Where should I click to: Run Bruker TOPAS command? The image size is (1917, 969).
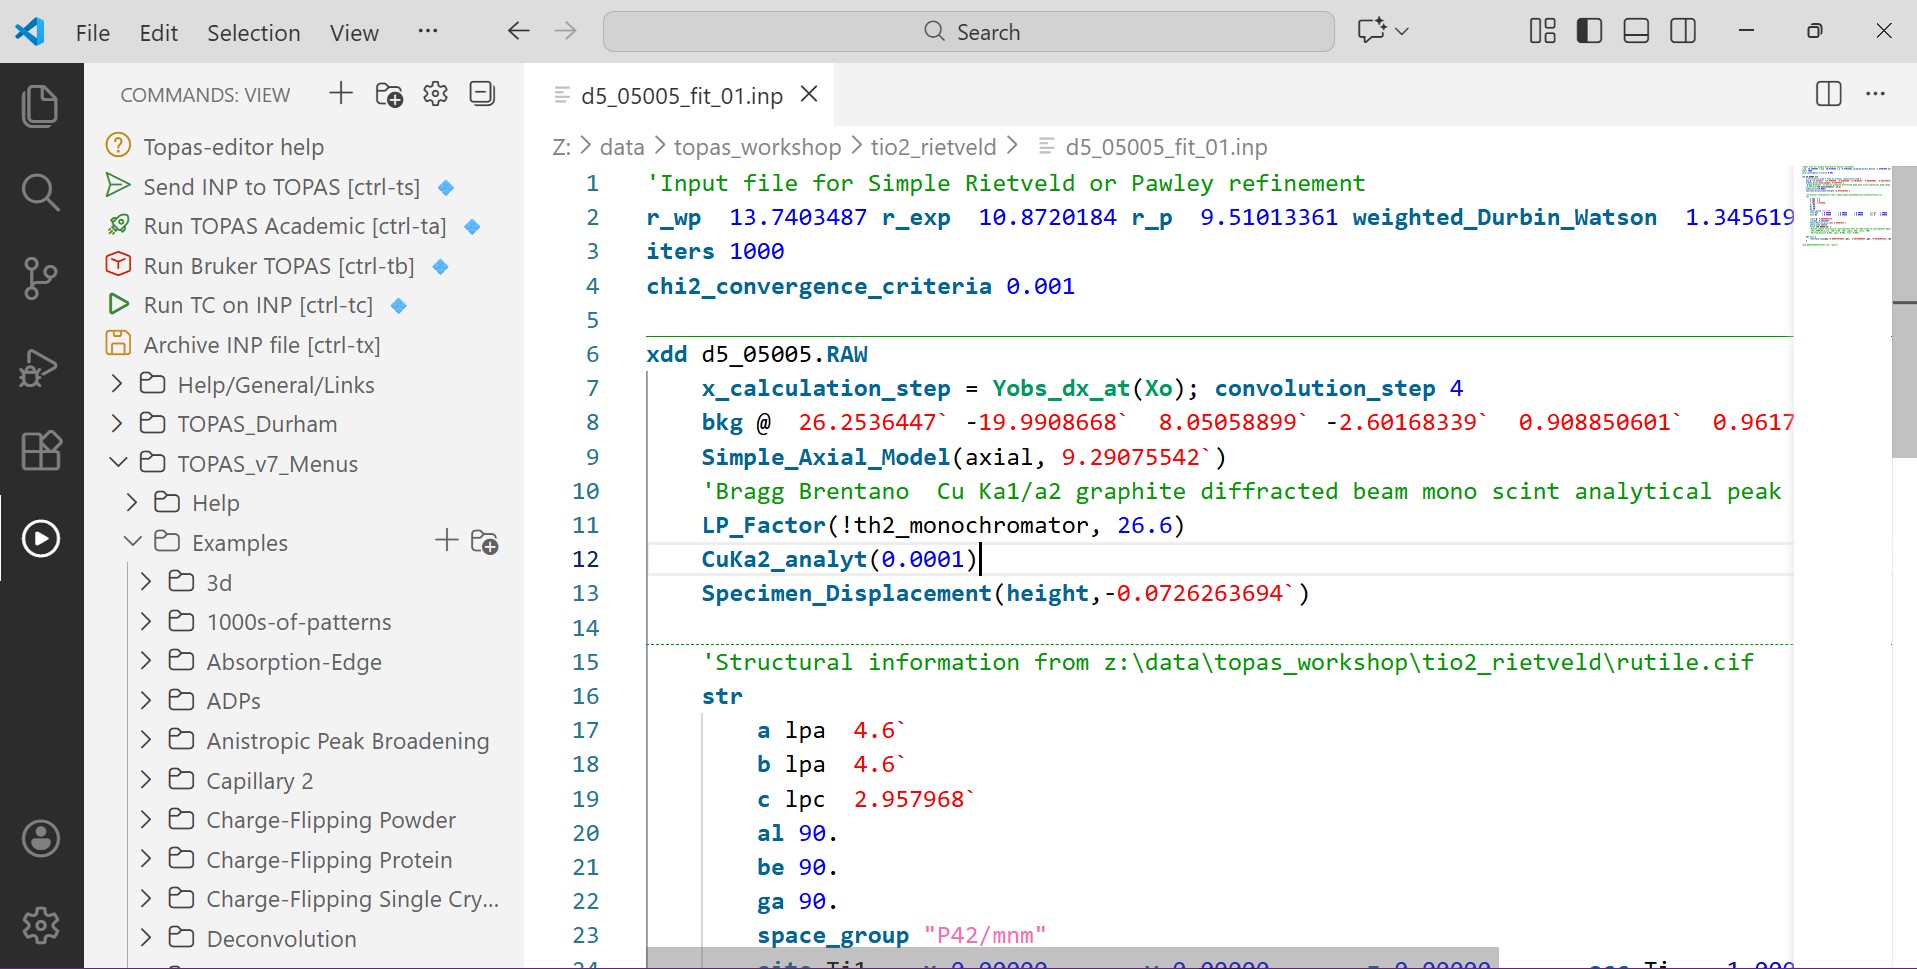point(278,266)
